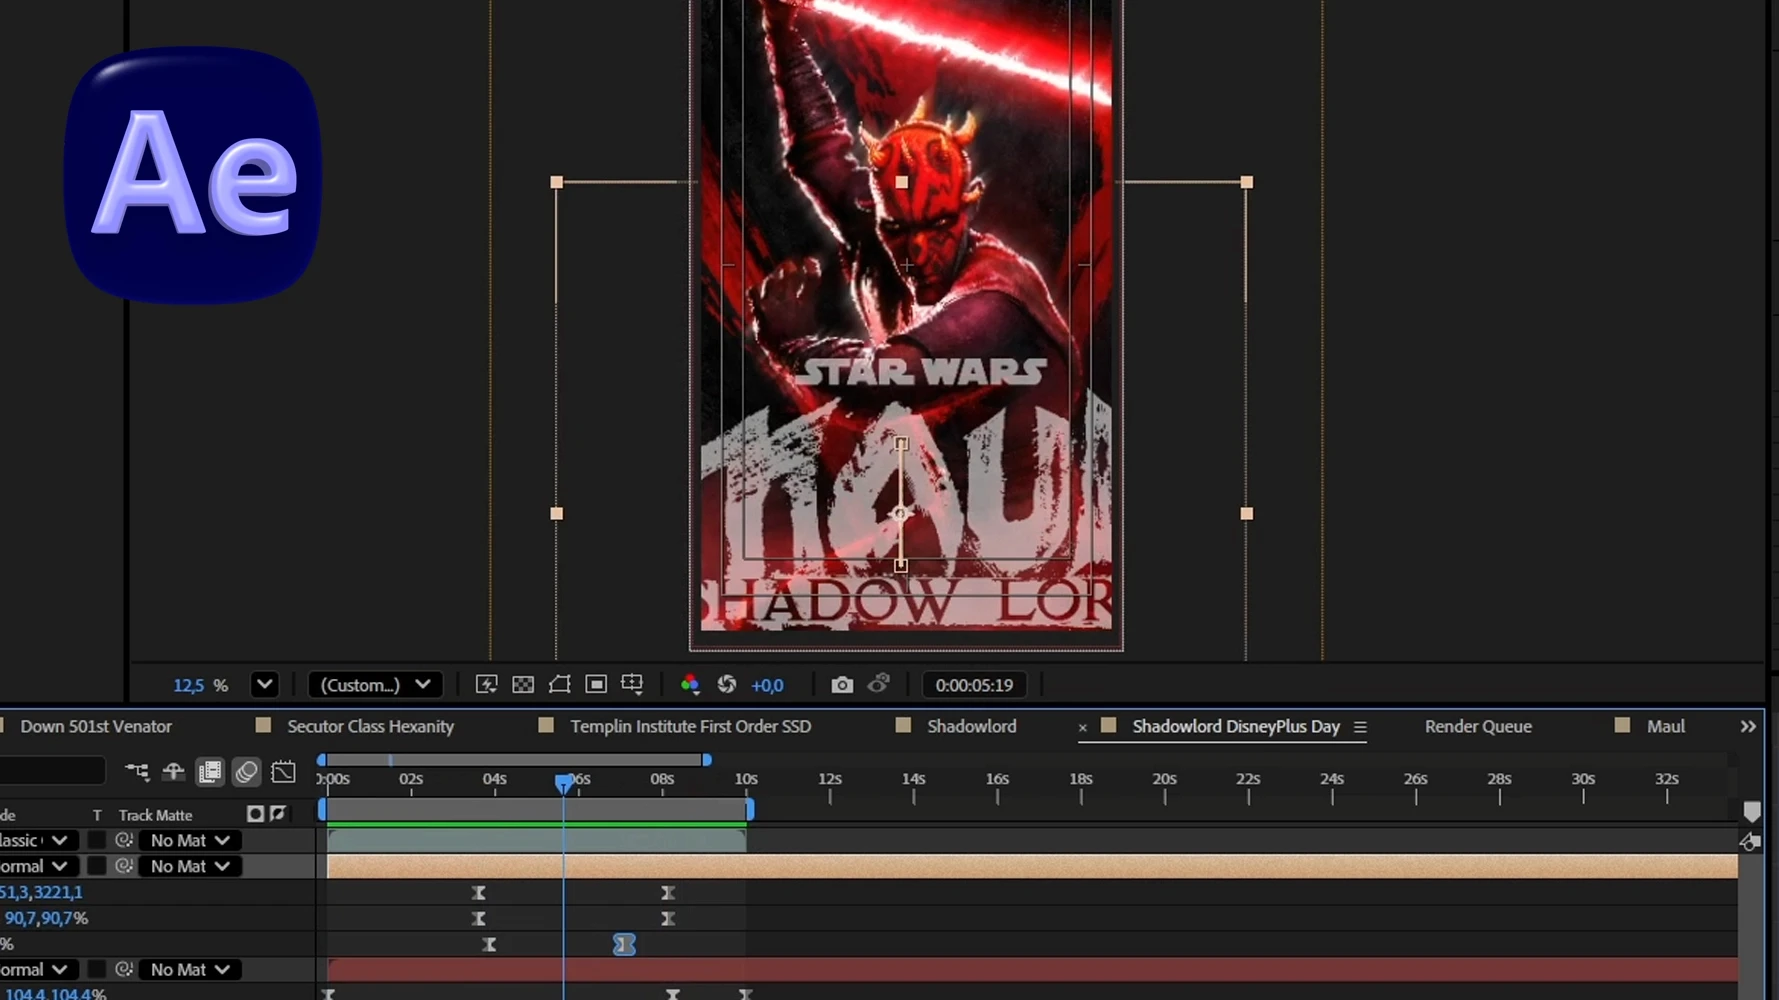This screenshot has height=1000, width=1779.
Task: Open Classic blending mode dropdown
Action: [x=36, y=840]
